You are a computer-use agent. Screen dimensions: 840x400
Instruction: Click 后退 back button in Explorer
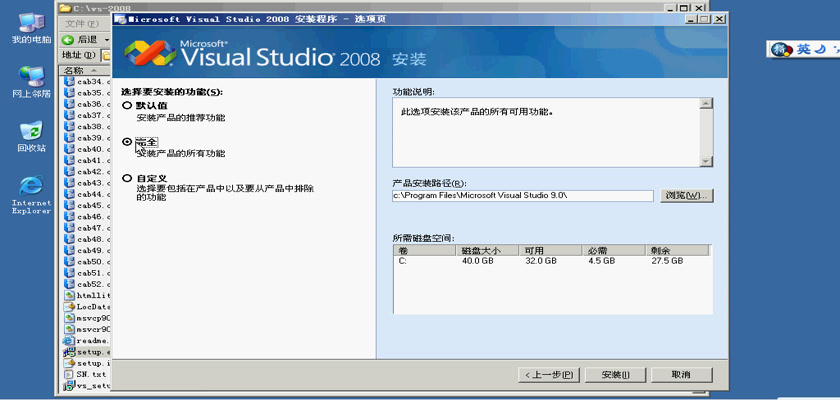[x=79, y=39]
